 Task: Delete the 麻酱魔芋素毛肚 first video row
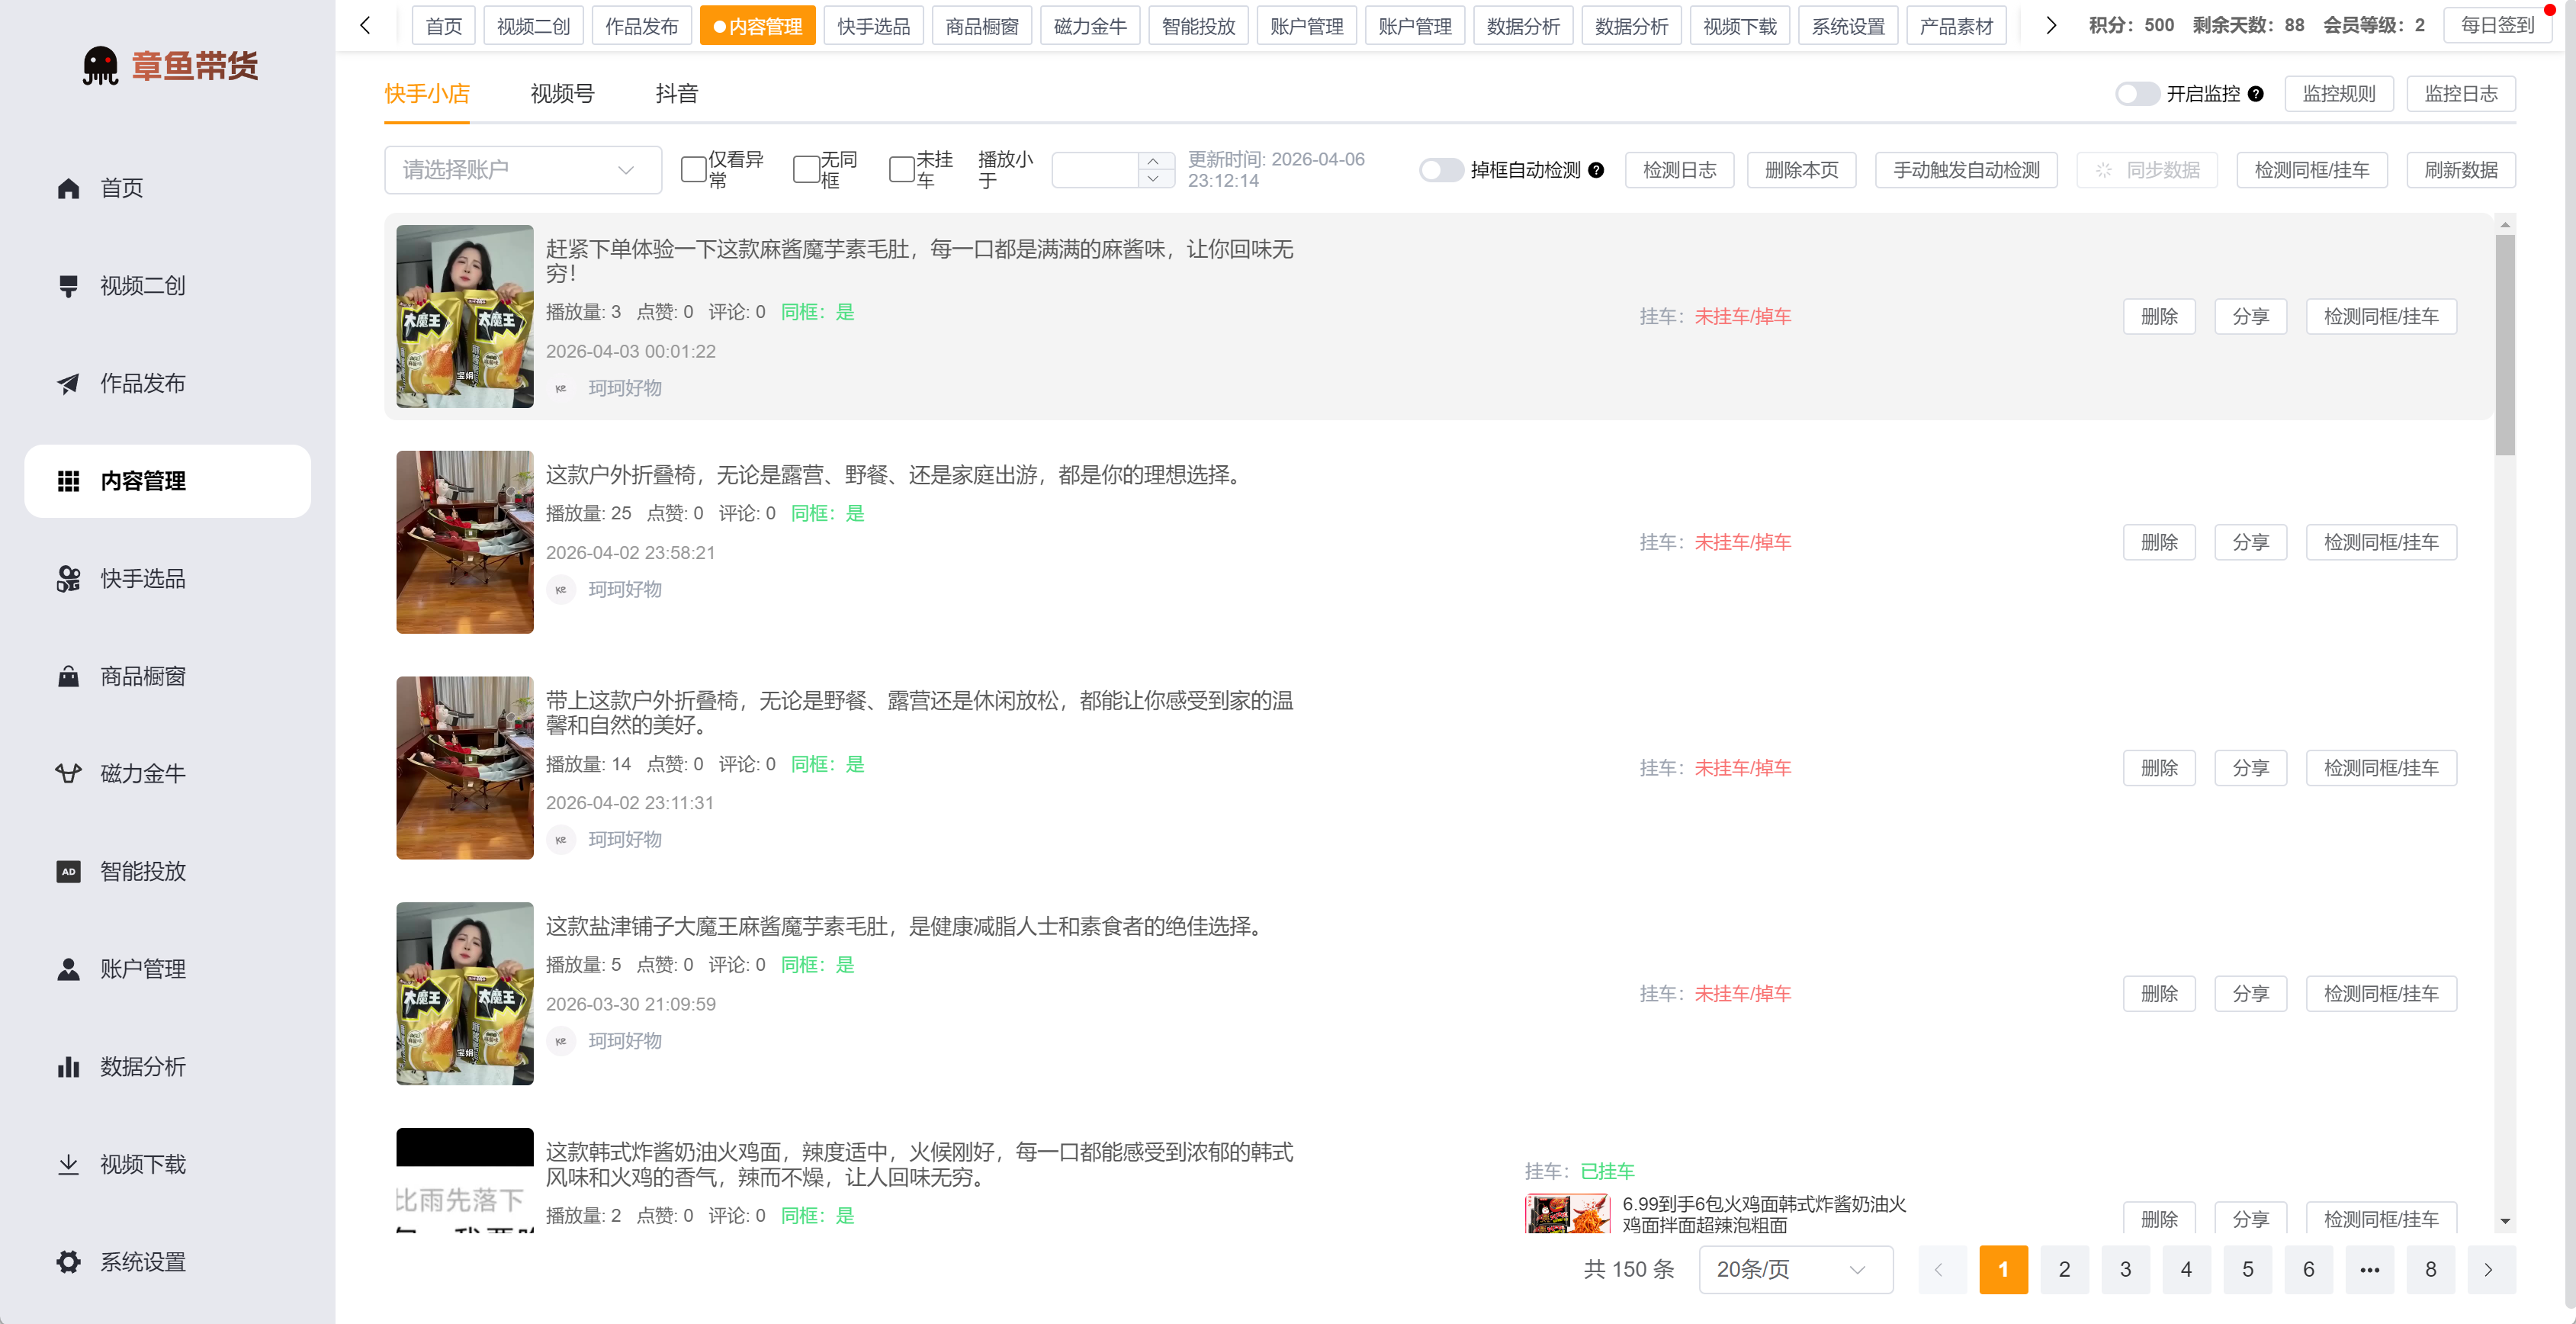[2160, 317]
